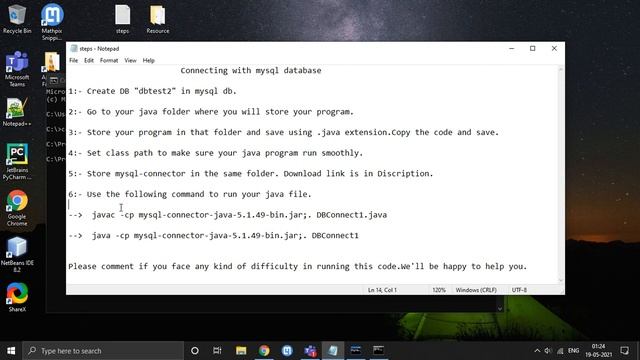Show hidden system tray icons

point(537,351)
